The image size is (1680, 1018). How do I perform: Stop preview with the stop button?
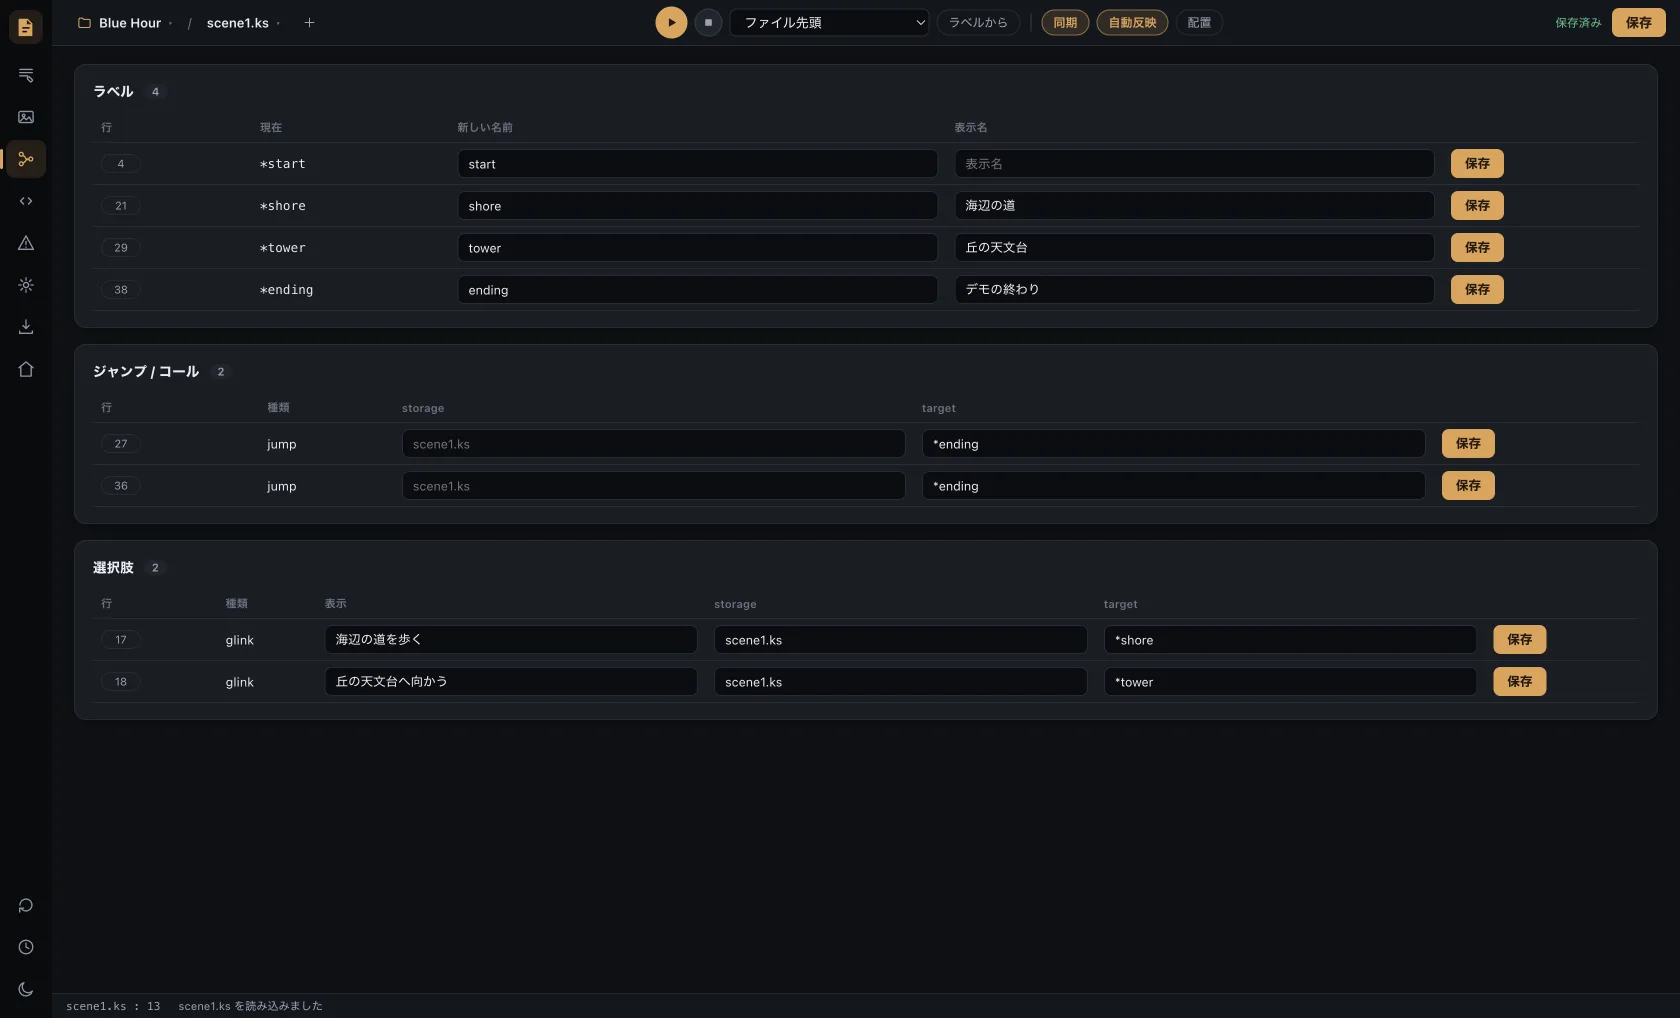pos(708,22)
